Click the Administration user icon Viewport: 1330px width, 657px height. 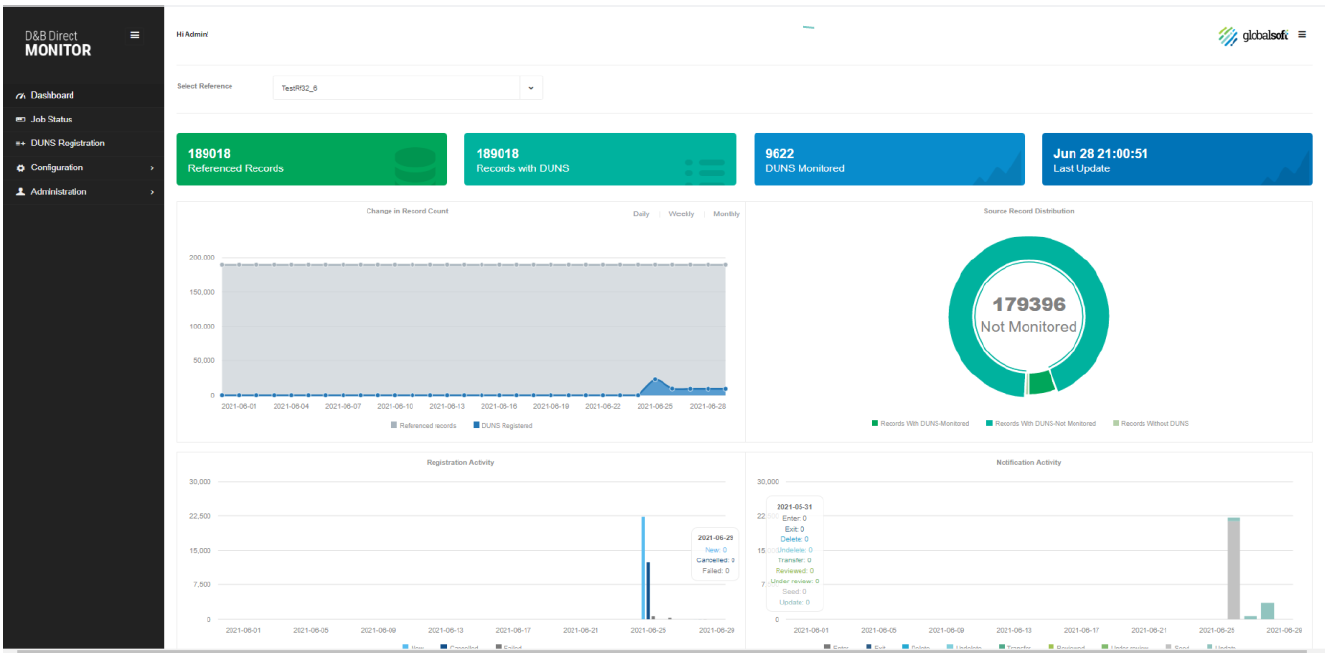20,191
